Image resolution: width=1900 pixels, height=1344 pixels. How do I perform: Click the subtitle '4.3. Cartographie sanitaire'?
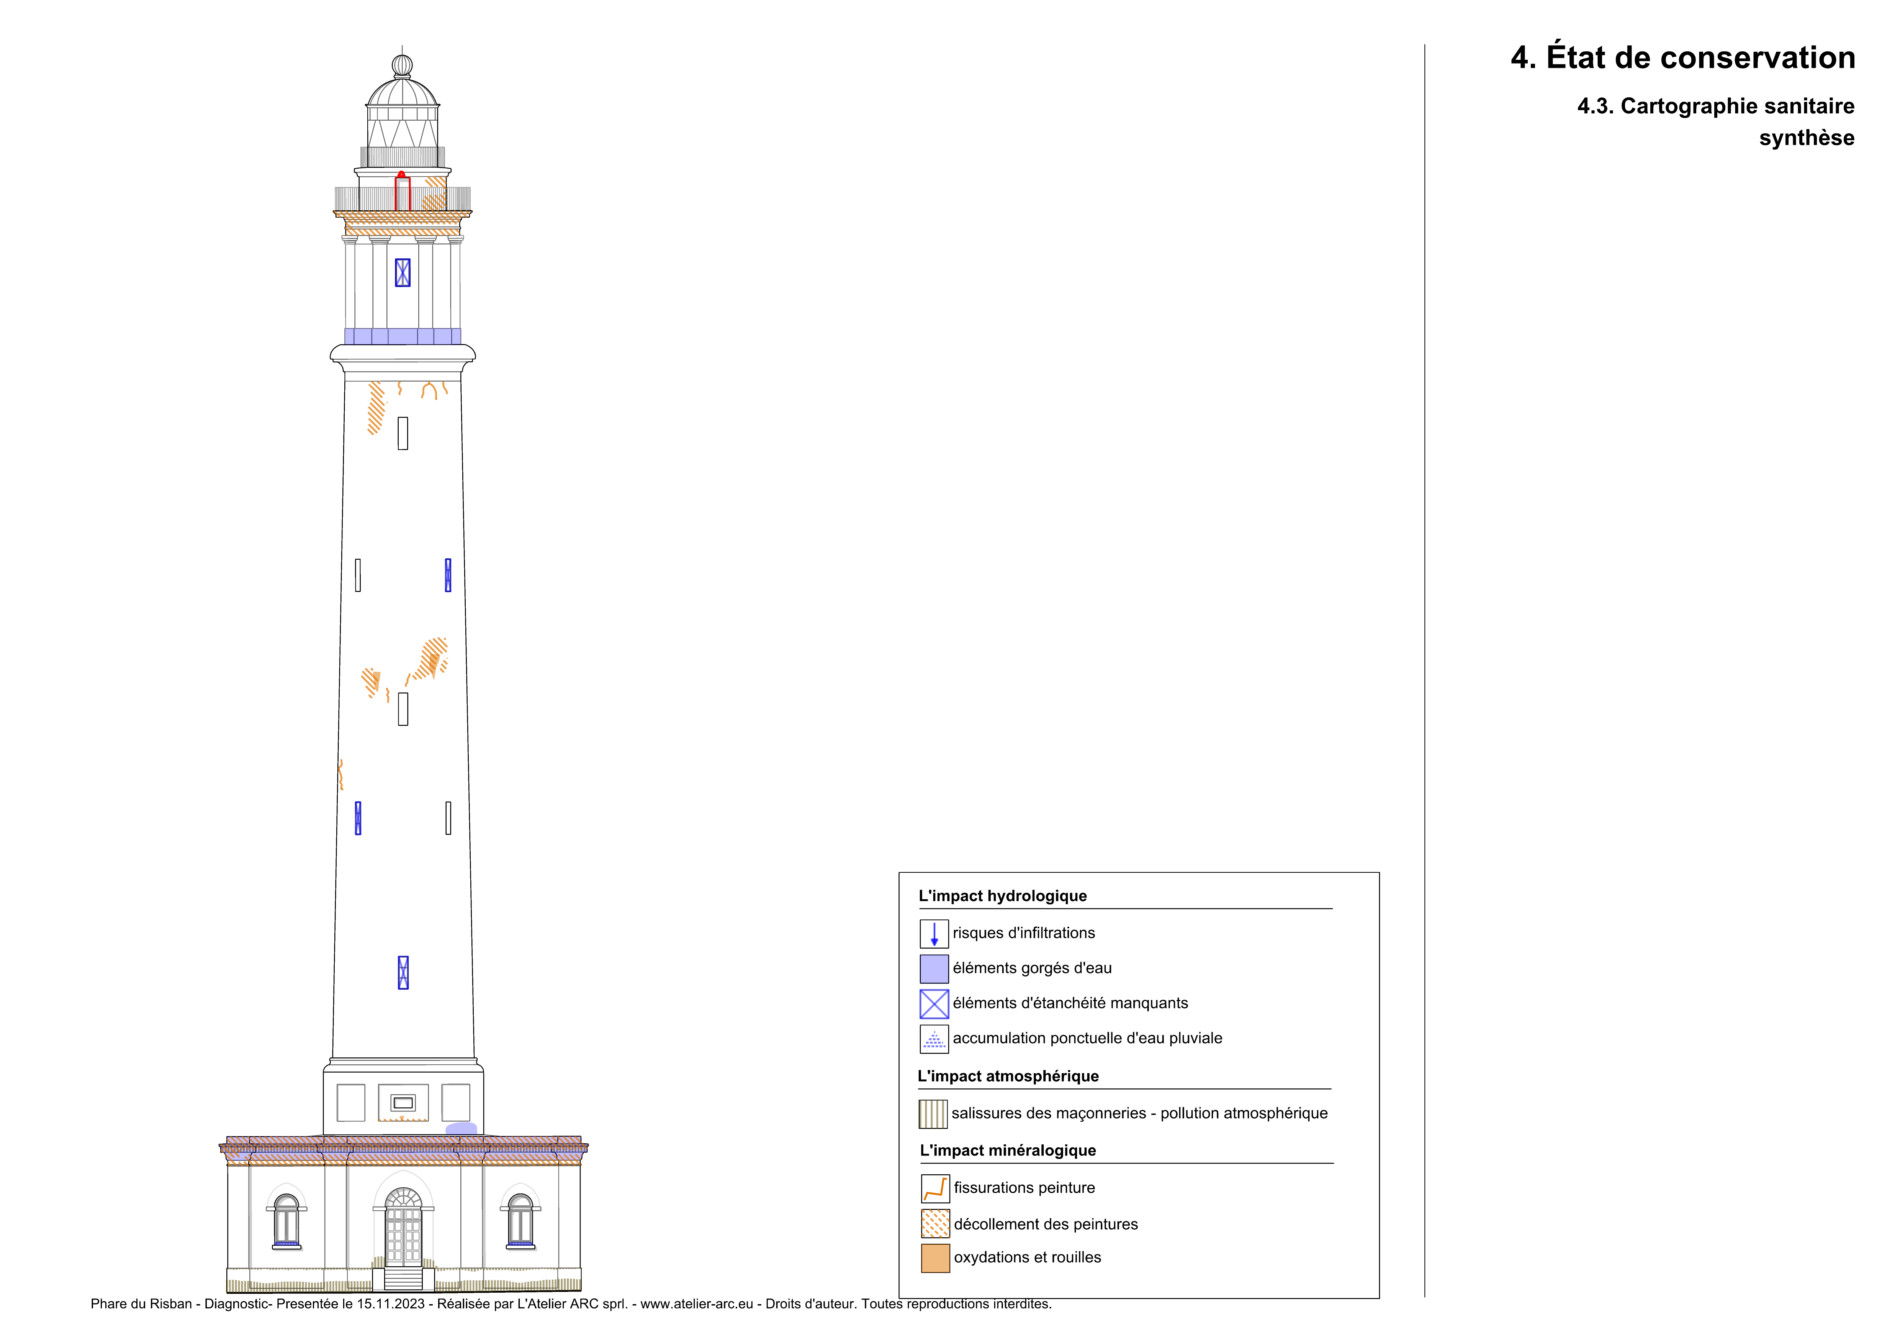[1716, 106]
